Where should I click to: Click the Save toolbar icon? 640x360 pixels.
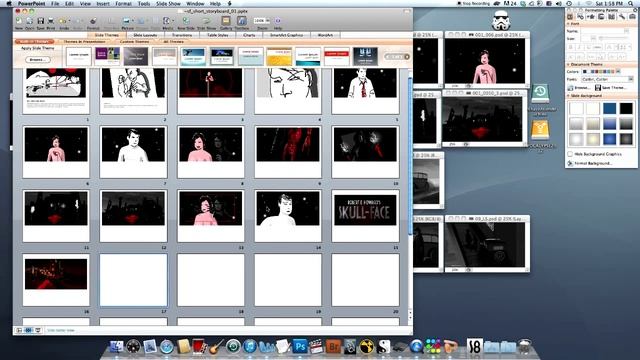[x=40, y=21]
